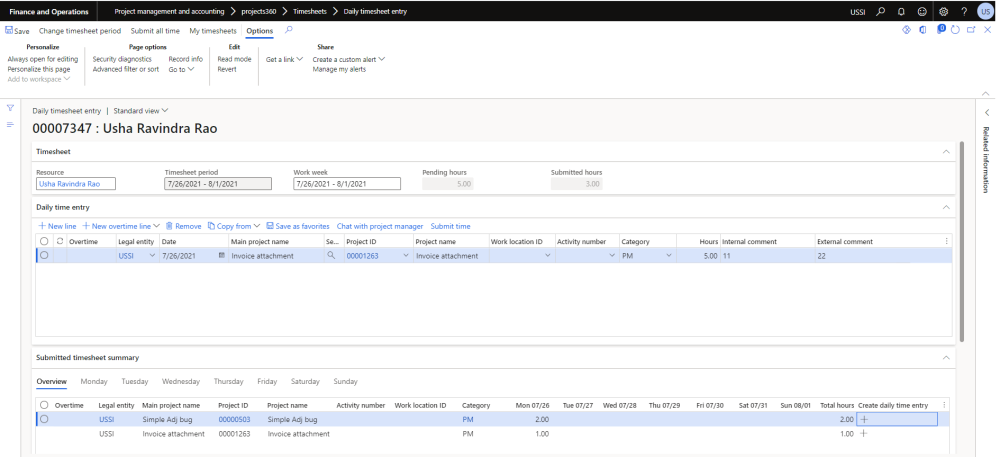Click the search magnifier in Se... column
The width and height of the screenshot is (1000, 457).
pos(331,256)
